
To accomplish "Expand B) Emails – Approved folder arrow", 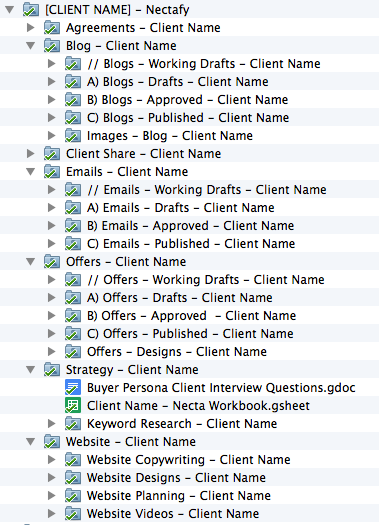I will (52, 225).
